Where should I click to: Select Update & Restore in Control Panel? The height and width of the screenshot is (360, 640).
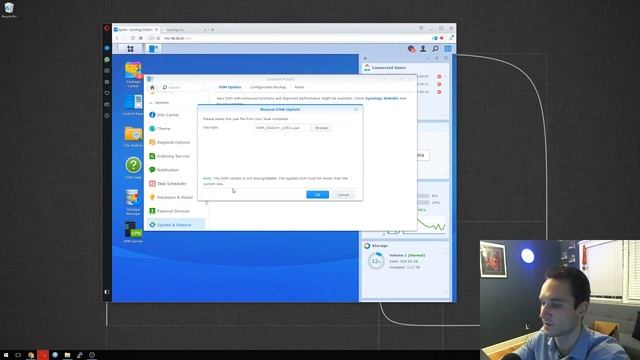coord(176,225)
